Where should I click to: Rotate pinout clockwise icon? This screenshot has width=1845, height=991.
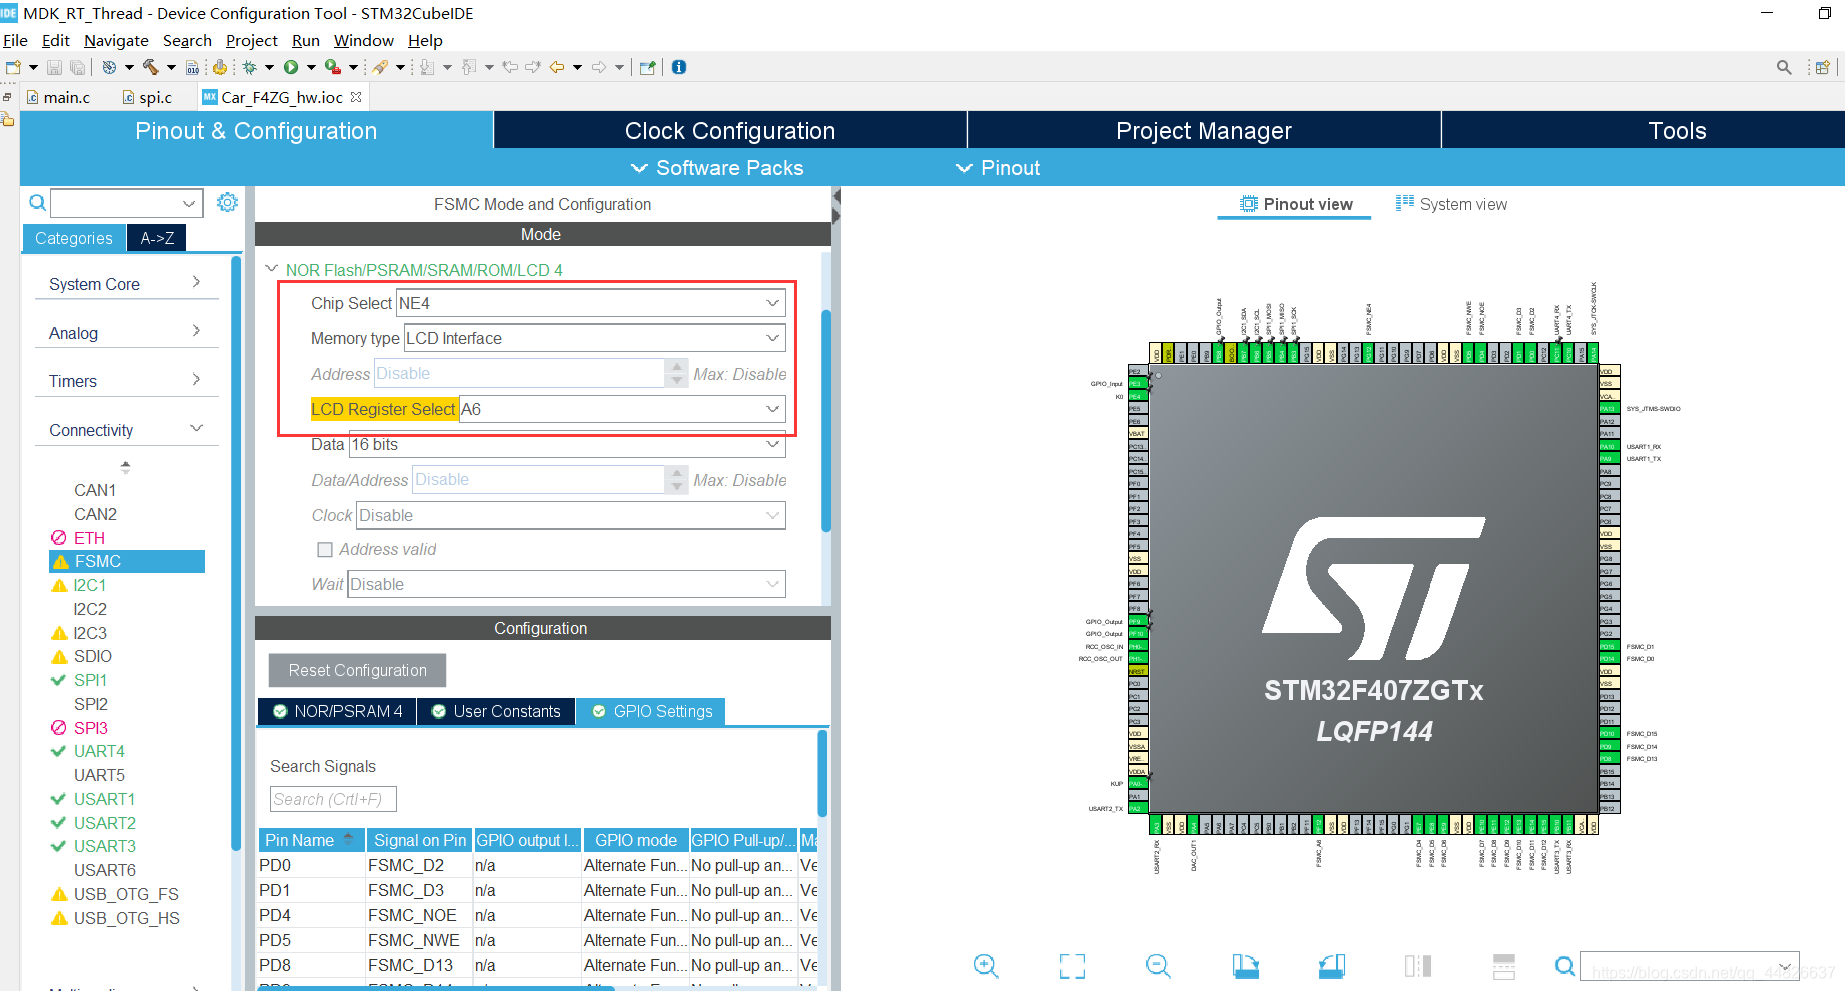(1245, 966)
